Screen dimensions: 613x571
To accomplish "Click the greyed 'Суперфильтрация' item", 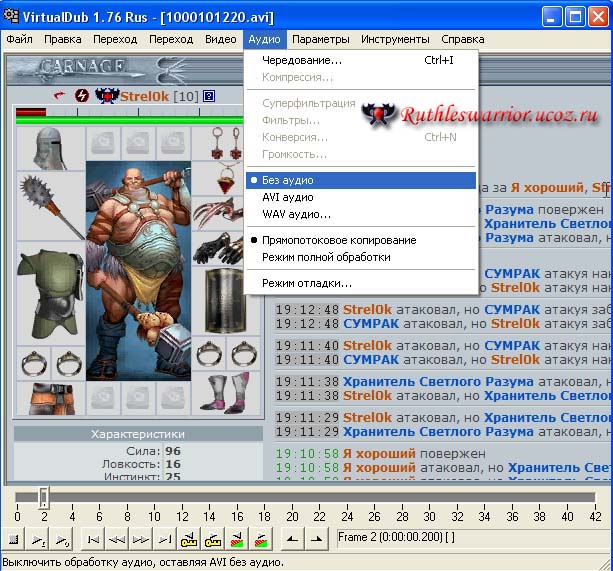I will pos(361,103).
